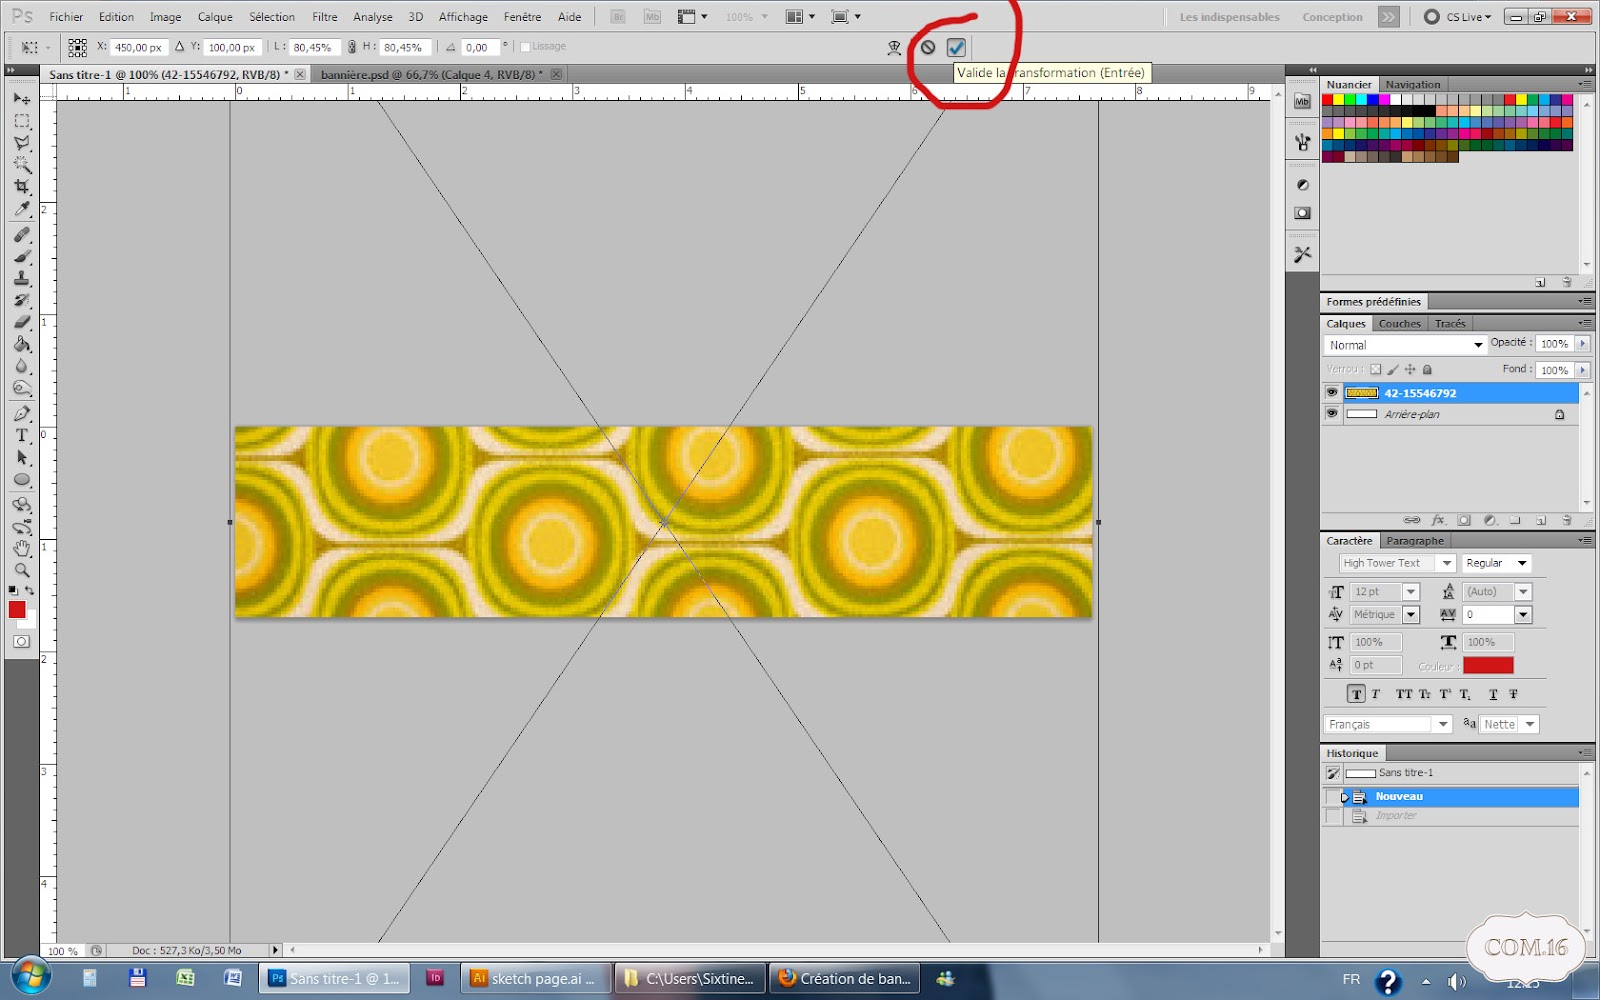Image resolution: width=1600 pixels, height=1000 pixels.
Task: Open the Nette anti-aliasing dropdown
Action: tap(1530, 724)
